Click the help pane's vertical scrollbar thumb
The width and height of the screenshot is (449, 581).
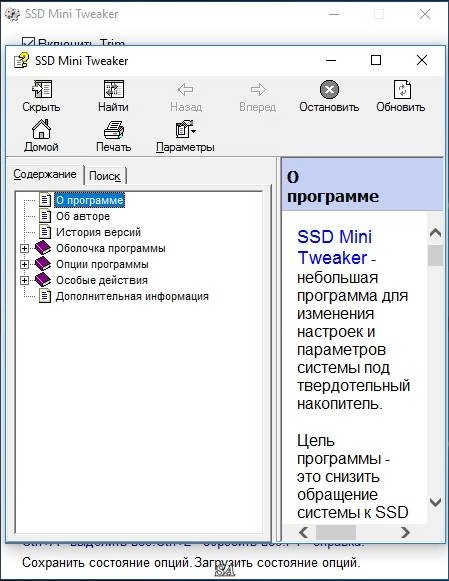pyautogui.click(x=435, y=255)
